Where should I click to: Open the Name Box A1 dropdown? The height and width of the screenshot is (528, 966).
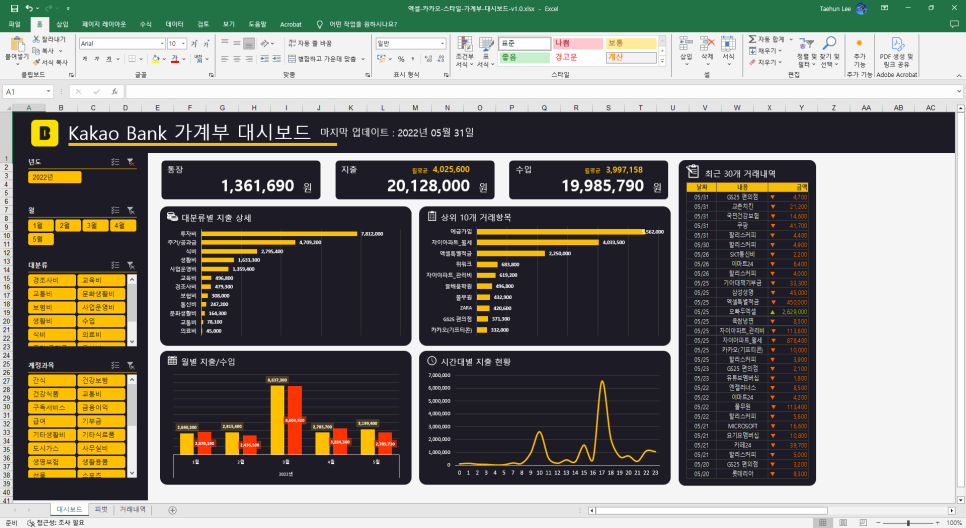(48, 92)
